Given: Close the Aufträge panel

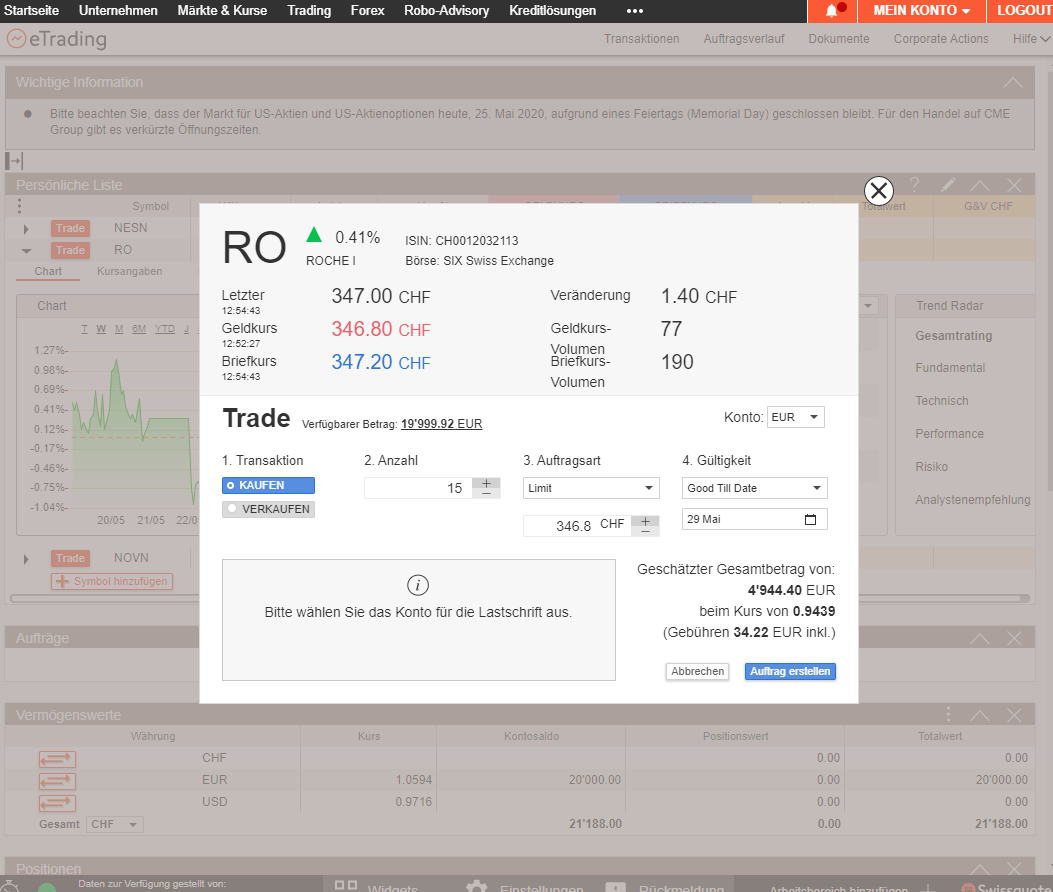Looking at the screenshot, I should point(1014,638).
